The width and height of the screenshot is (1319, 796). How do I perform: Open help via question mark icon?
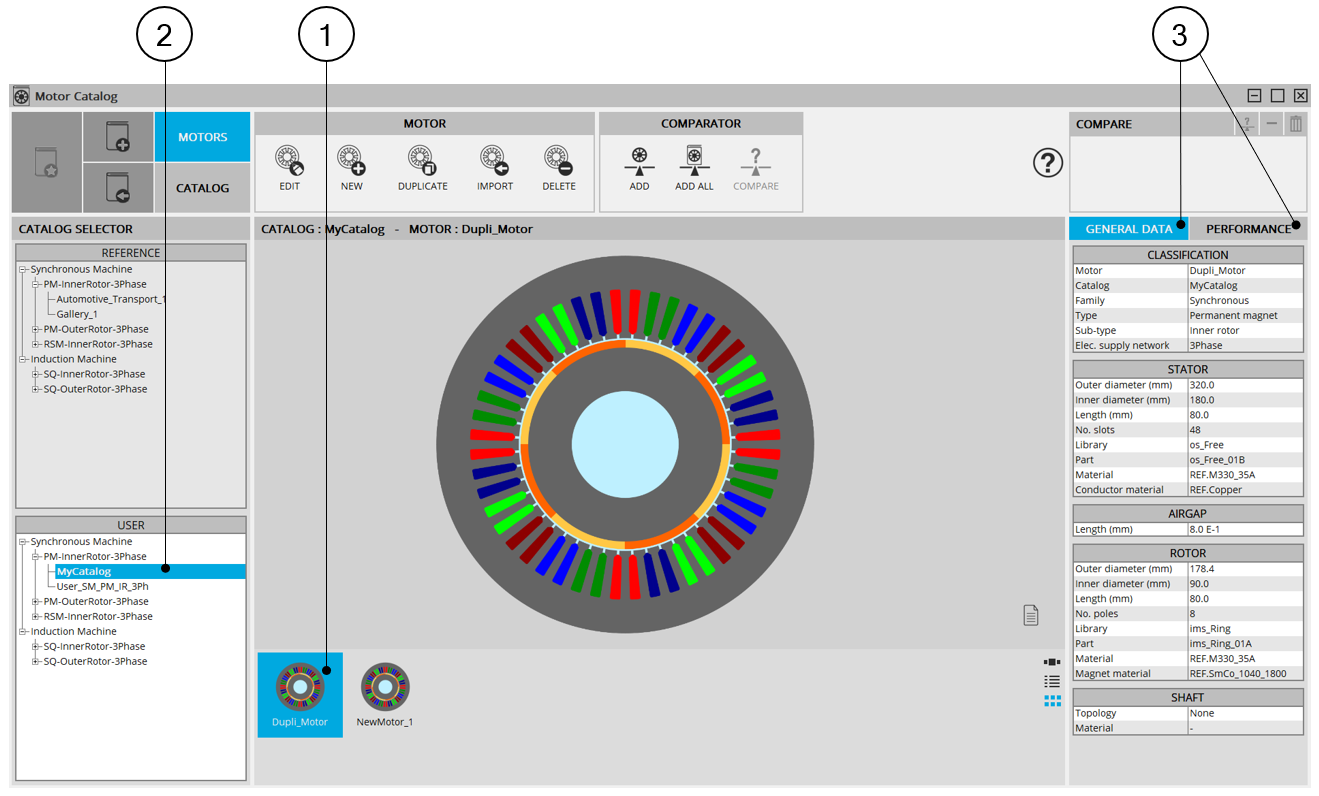pyautogui.click(x=1047, y=164)
